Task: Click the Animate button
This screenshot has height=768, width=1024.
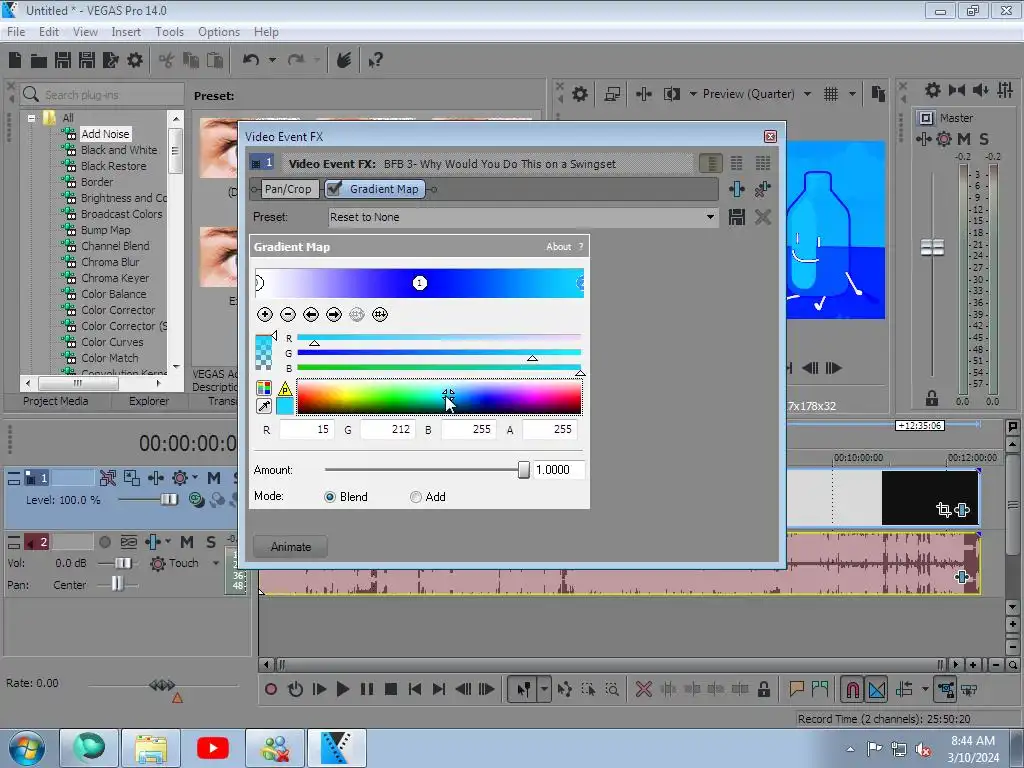Action: 291,547
